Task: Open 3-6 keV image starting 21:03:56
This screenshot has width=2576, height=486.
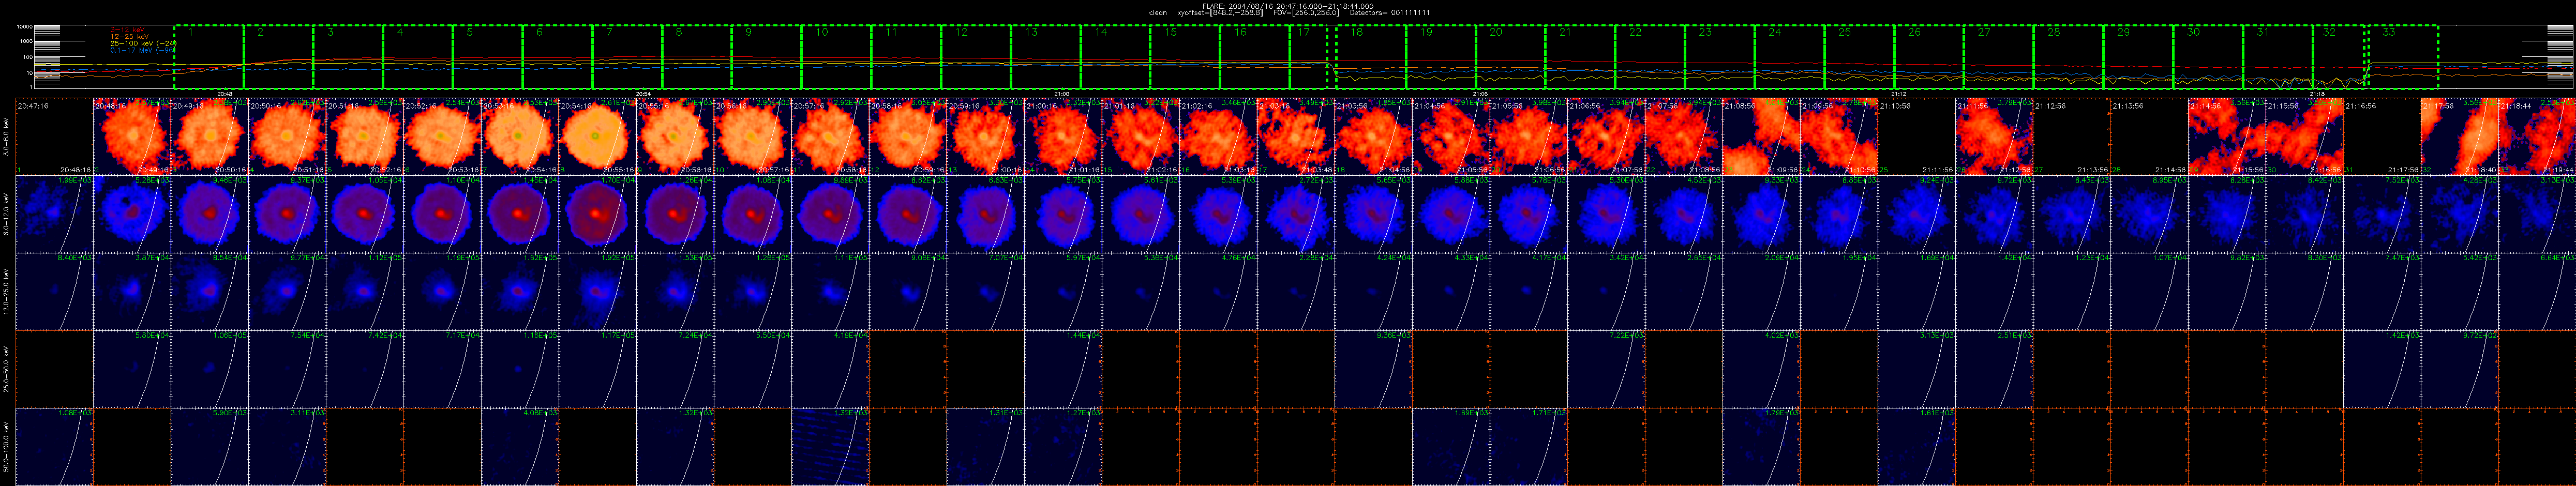Action: [1372, 137]
